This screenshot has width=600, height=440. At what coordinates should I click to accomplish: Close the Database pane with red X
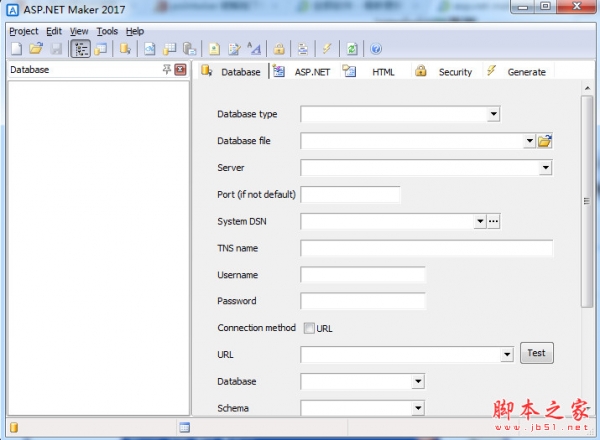(x=180, y=70)
